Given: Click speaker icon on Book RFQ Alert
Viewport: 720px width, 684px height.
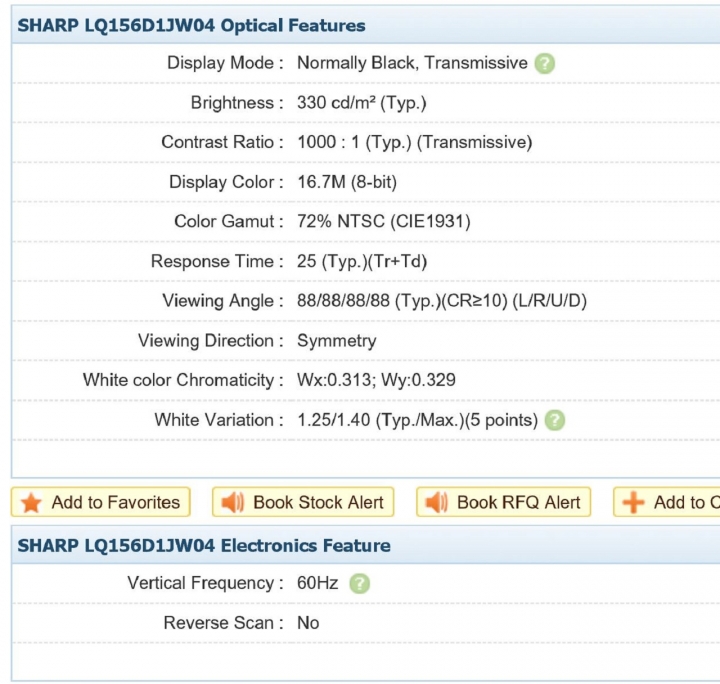Looking at the screenshot, I should tap(436, 503).
